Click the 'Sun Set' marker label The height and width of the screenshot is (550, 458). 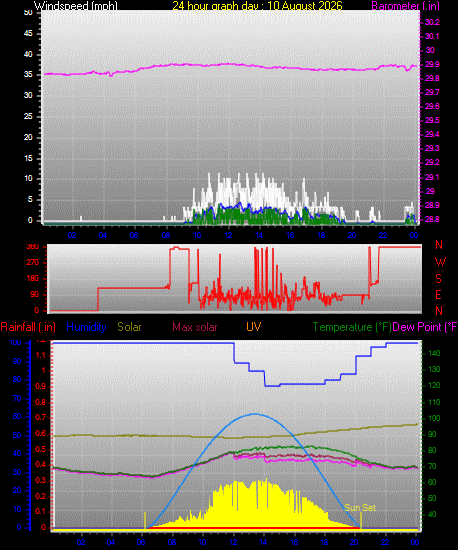coord(359,508)
